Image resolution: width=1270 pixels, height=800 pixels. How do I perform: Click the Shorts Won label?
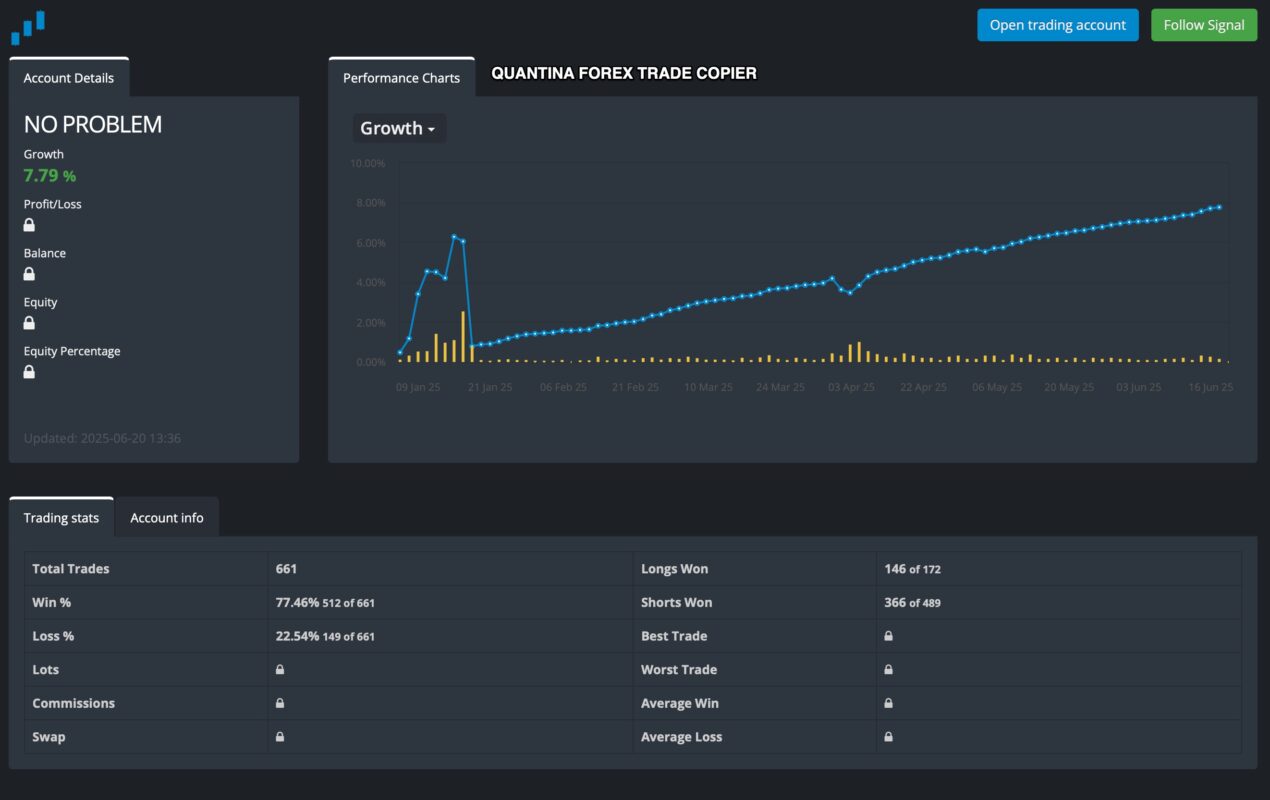click(676, 603)
